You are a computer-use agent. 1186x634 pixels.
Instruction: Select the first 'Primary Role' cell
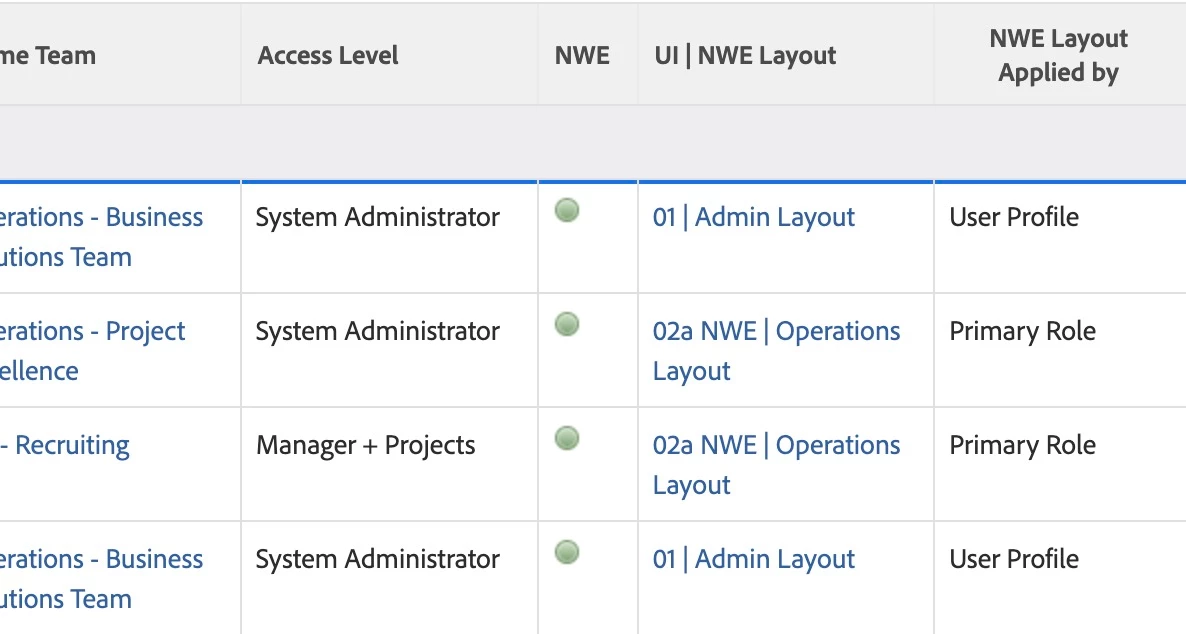click(1022, 331)
